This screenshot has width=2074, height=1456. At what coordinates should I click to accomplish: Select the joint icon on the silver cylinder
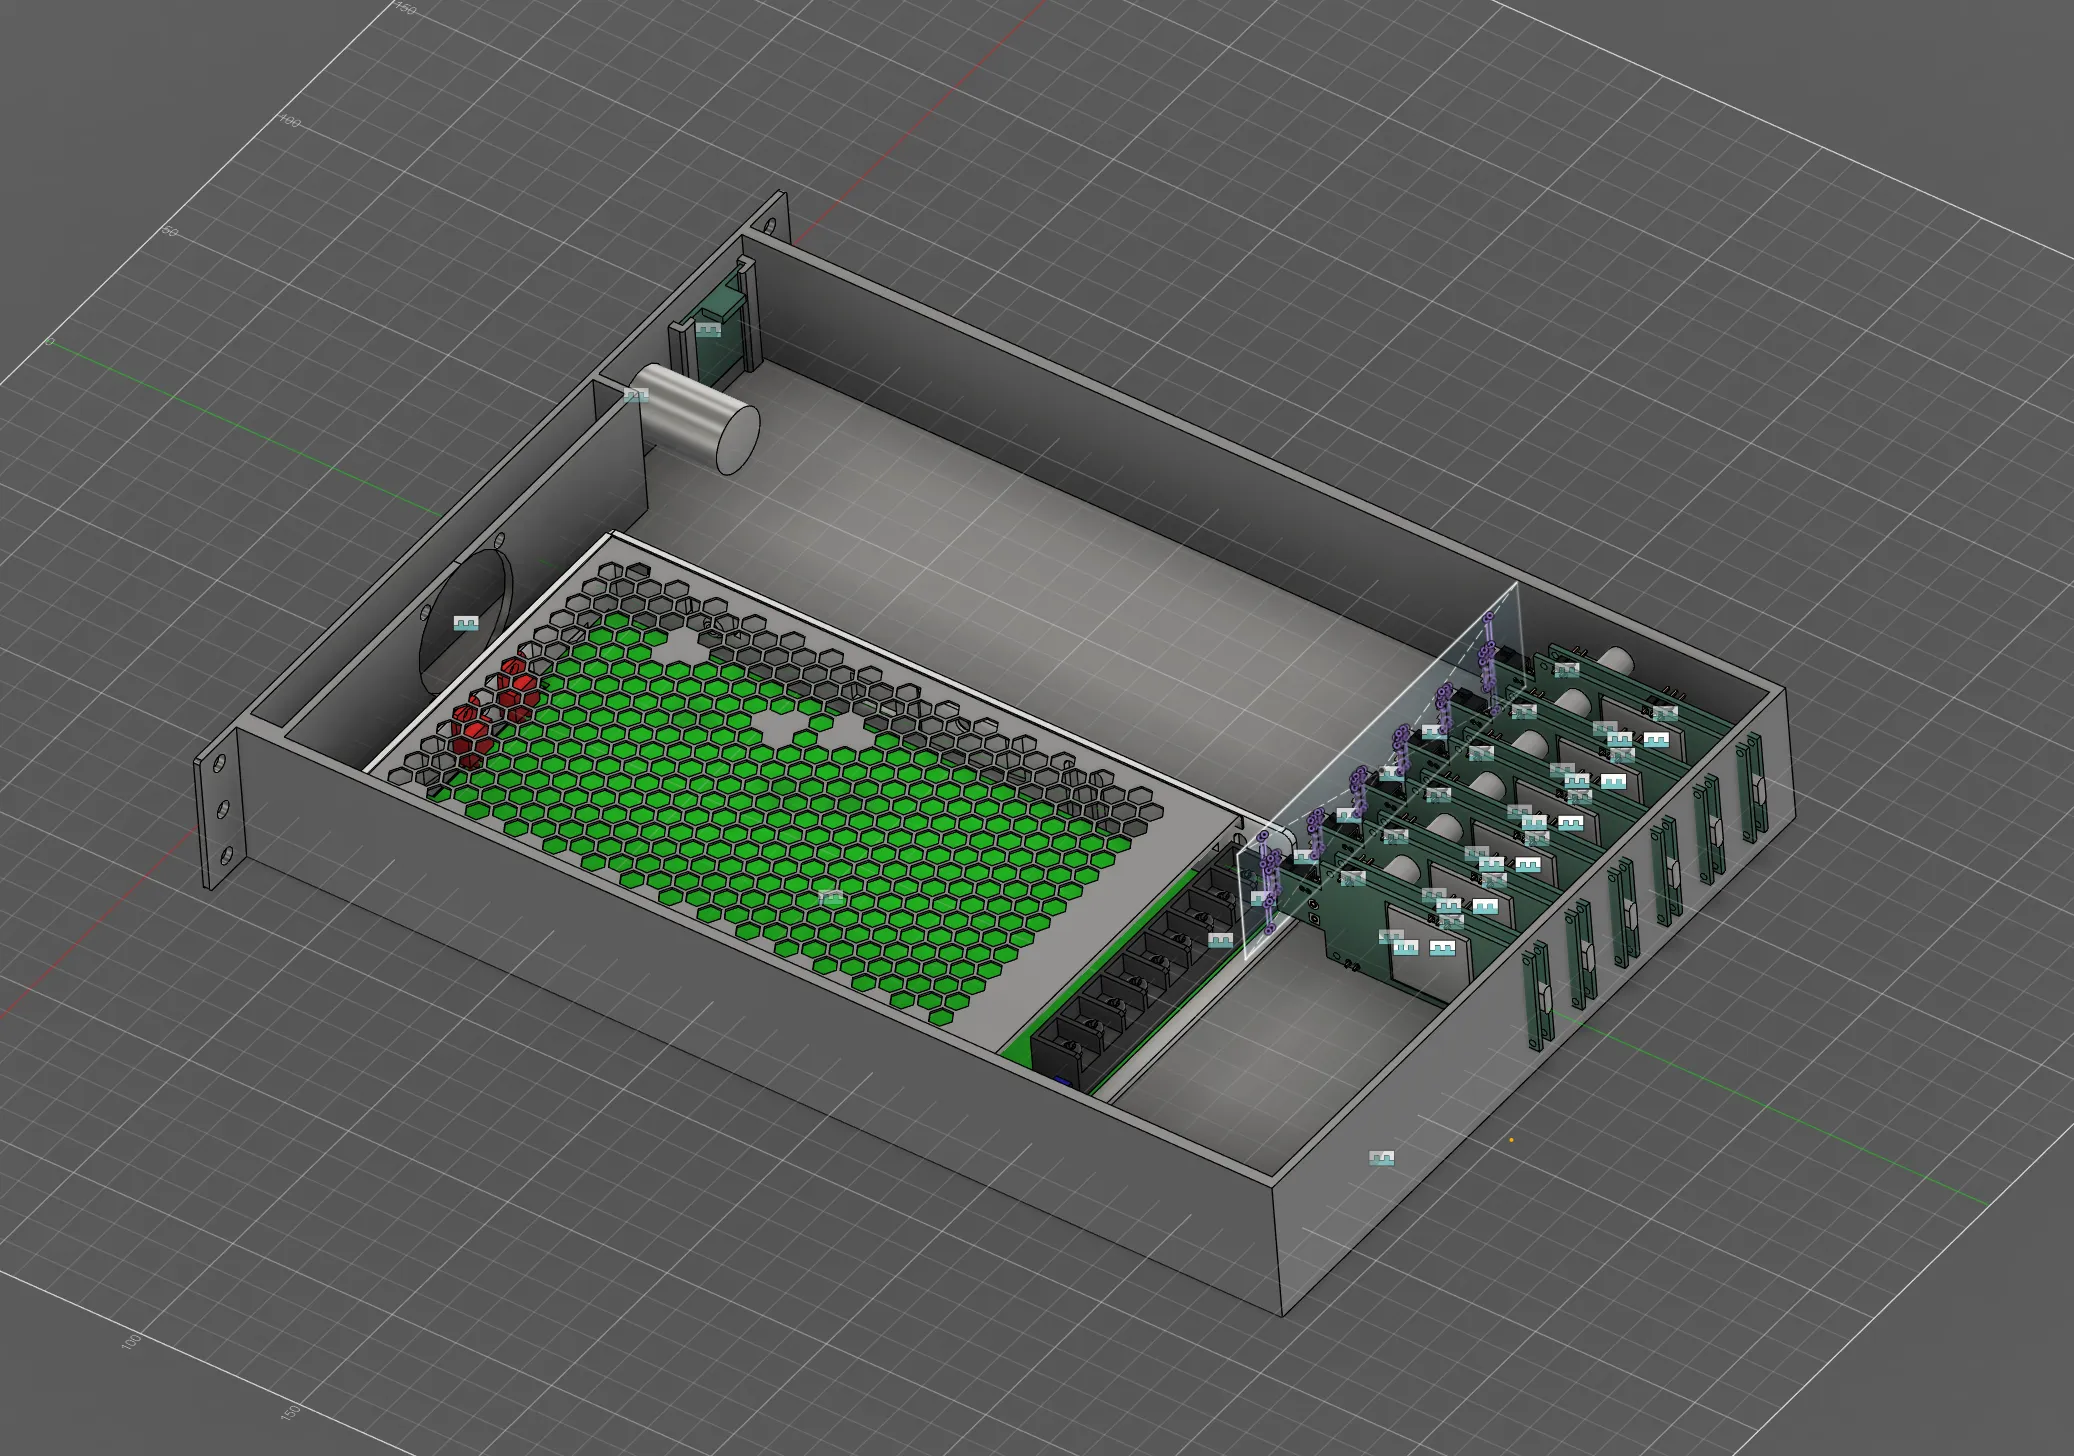(x=636, y=396)
